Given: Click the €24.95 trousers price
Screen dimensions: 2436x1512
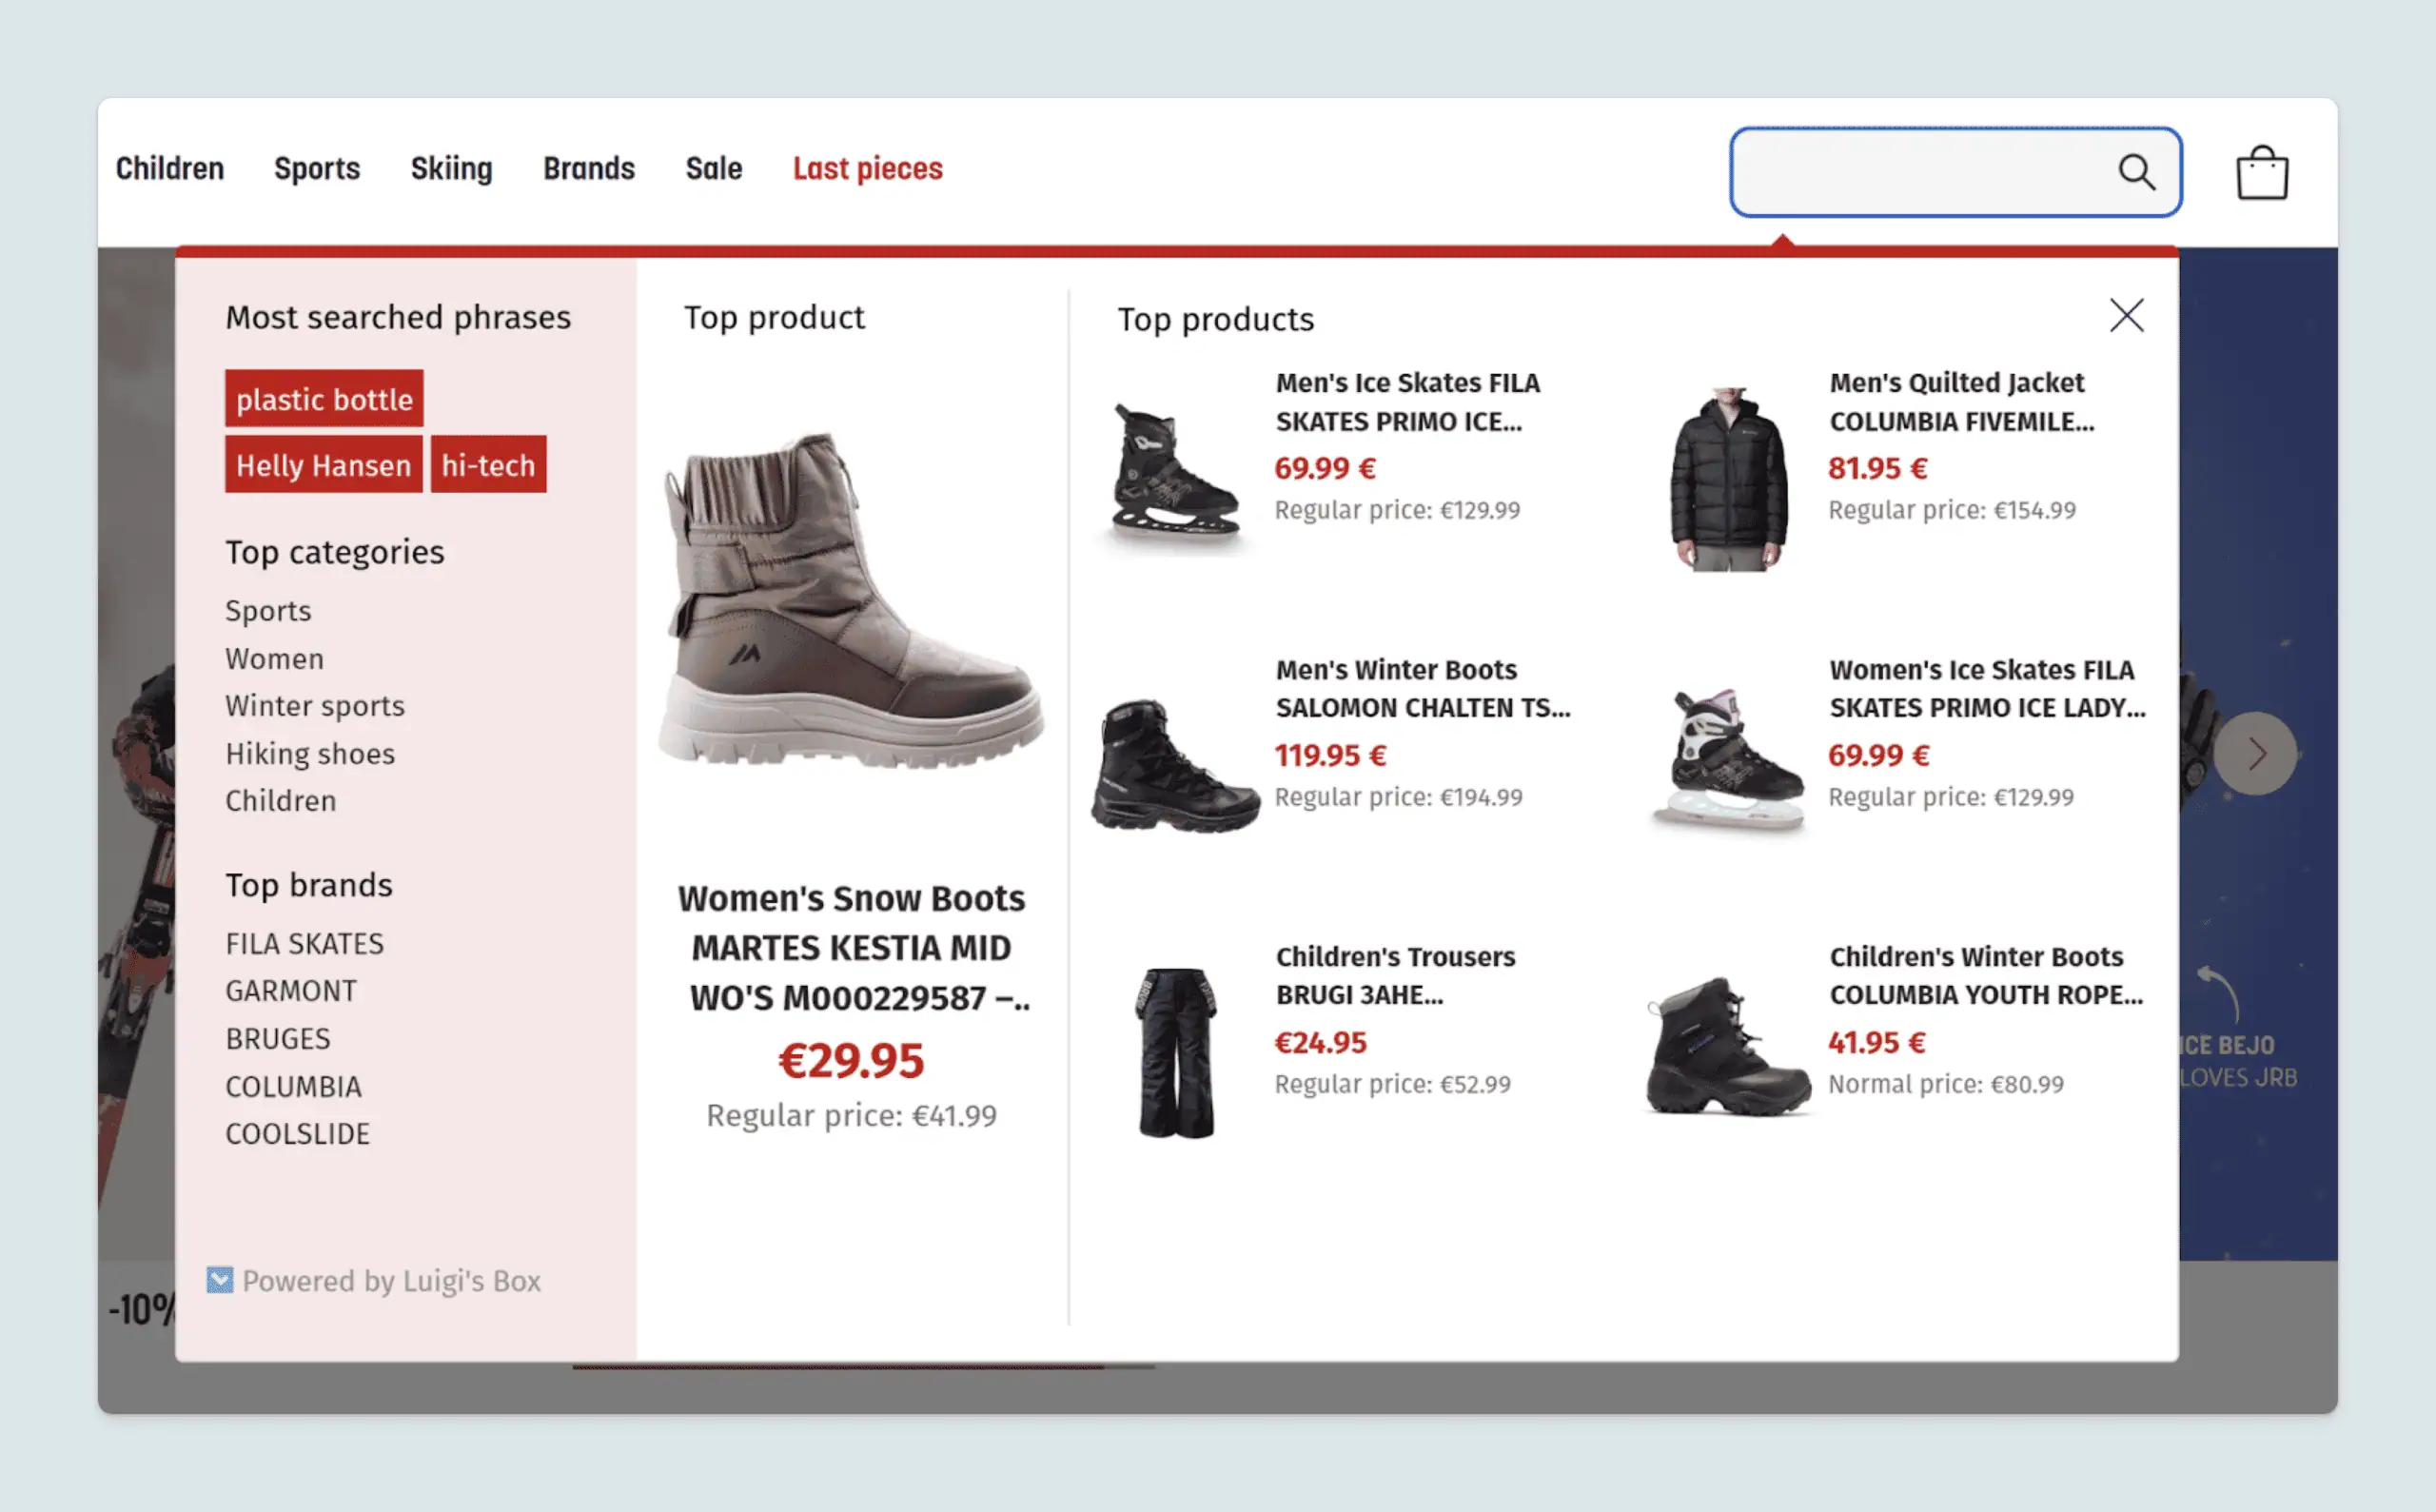Looking at the screenshot, I should (1320, 1043).
